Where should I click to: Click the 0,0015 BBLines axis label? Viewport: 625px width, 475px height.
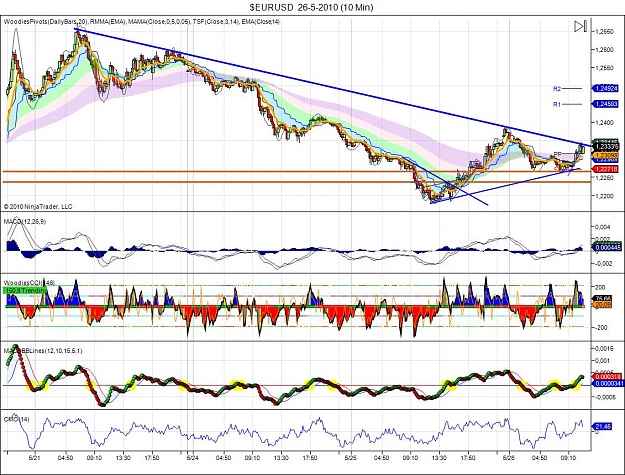(x=604, y=348)
